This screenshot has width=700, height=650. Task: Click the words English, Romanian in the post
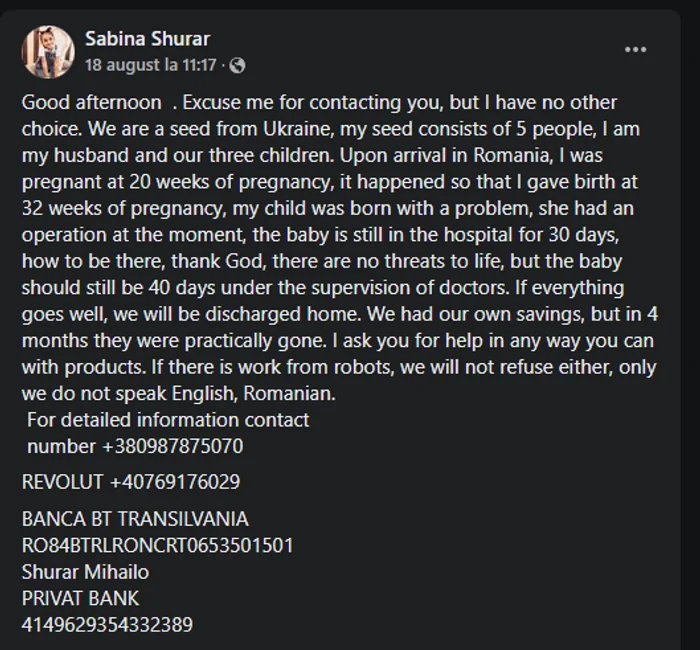click(254, 394)
